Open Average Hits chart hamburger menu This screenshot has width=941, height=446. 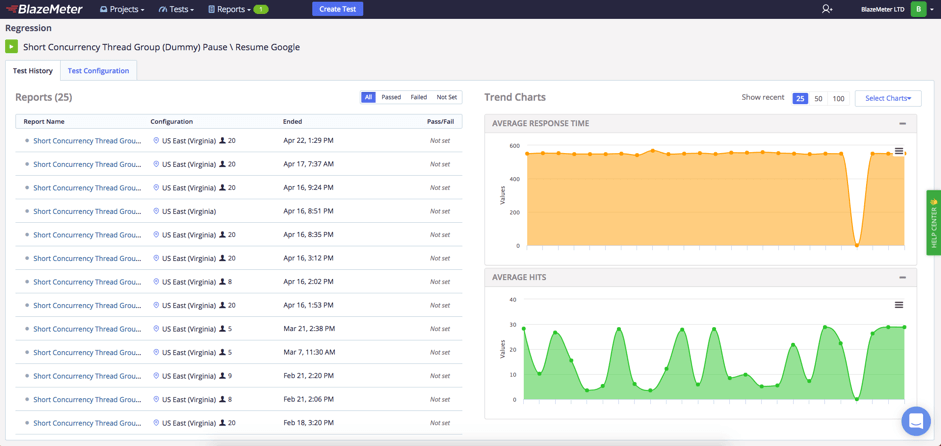coord(898,305)
